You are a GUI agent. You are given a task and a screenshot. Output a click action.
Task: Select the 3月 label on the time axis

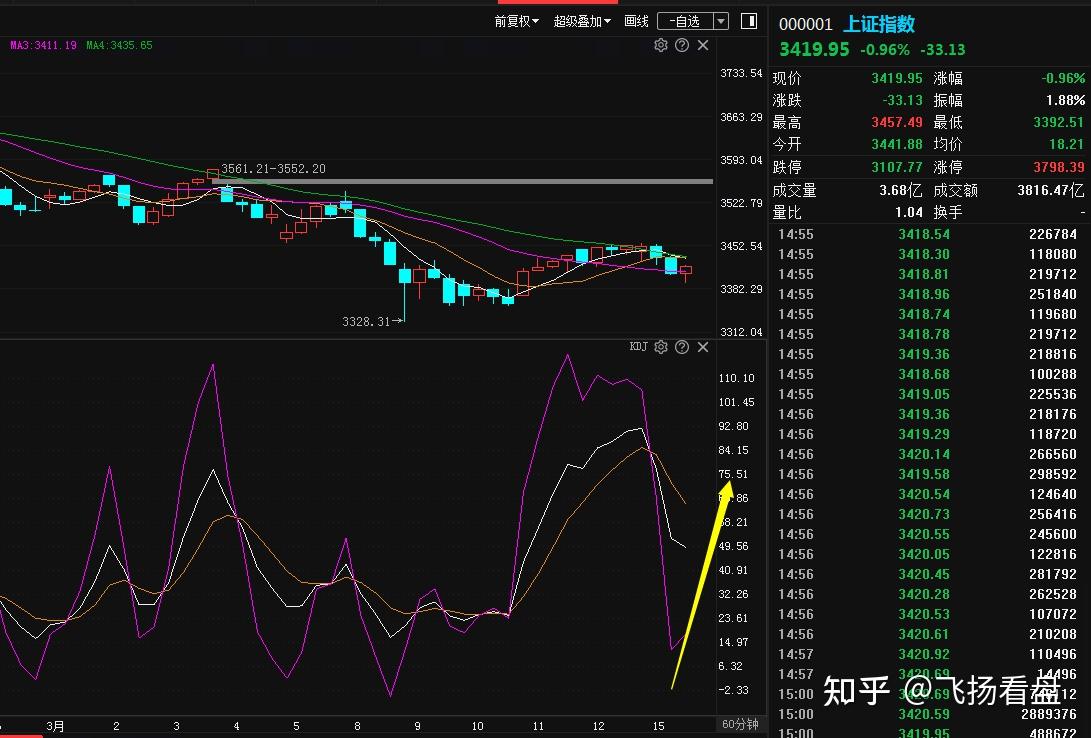pyautogui.click(x=55, y=726)
